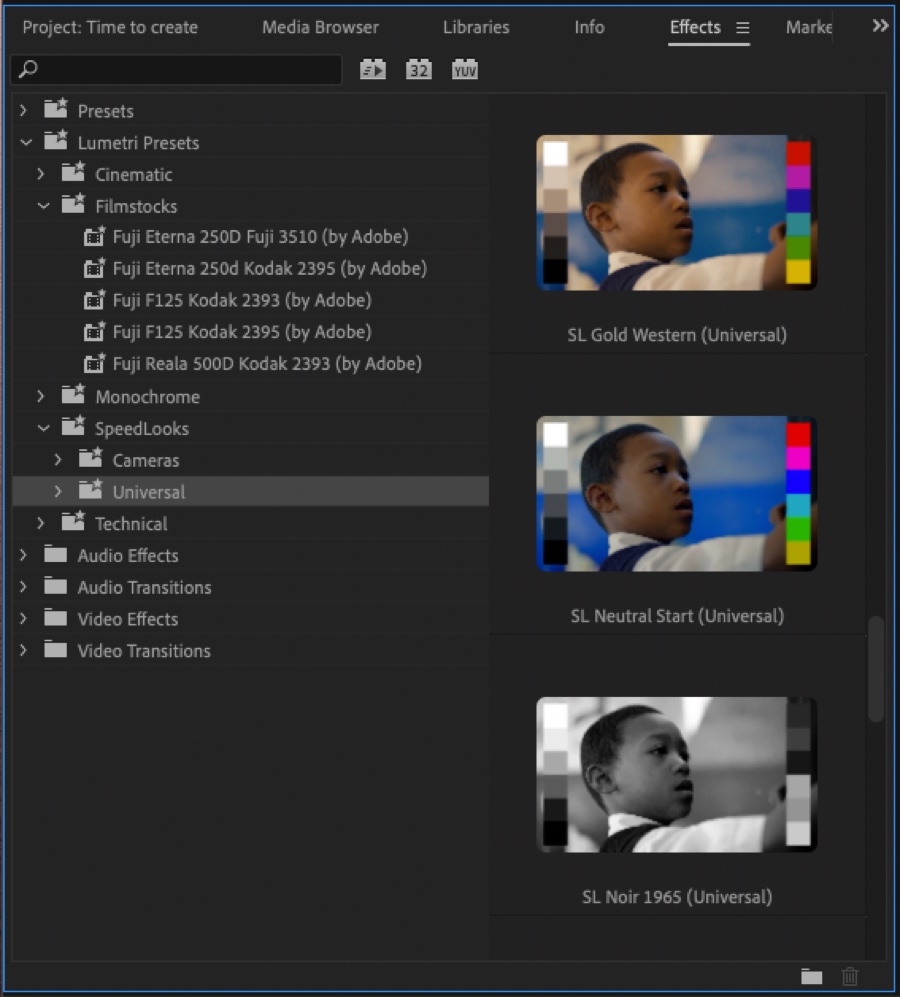The height and width of the screenshot is (997, 900).
Task: Open the Media Browser tab
Action: [320, 27]
